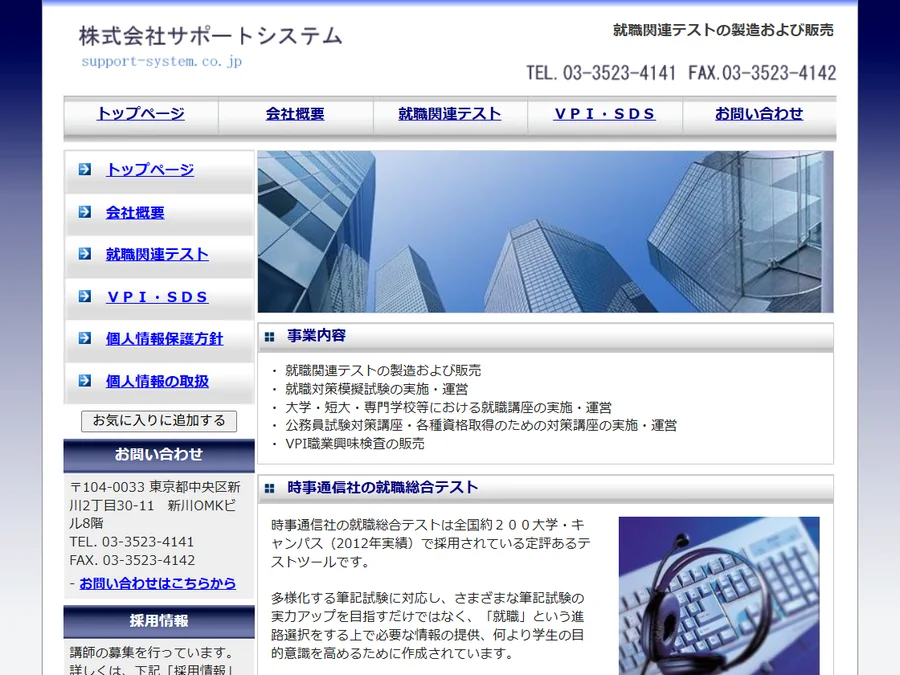Click bullet 大学・短大・専門学校等 line
The image size is (900, 675).
(x=448, y=408)
